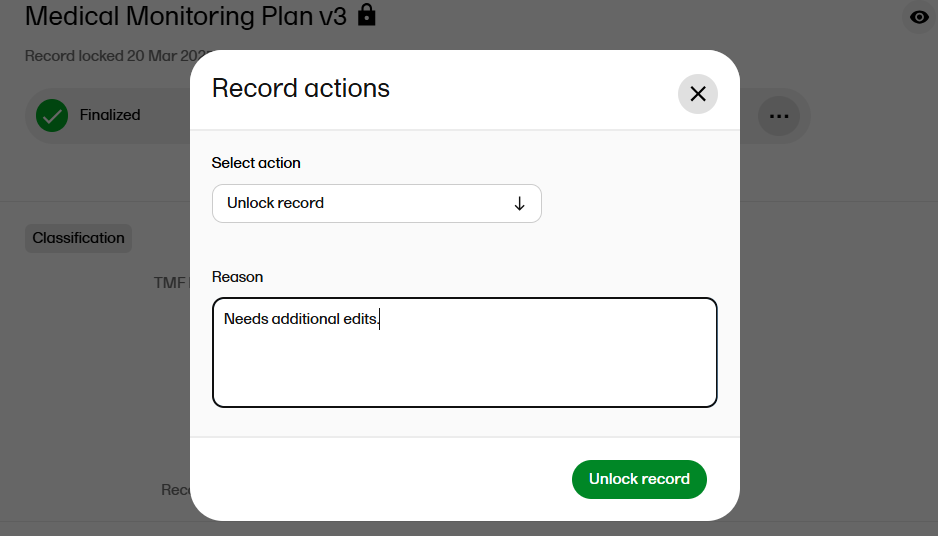Click the partially hidden TMF label
Viewport: 938px width, 536px height.
click(170, 283)
